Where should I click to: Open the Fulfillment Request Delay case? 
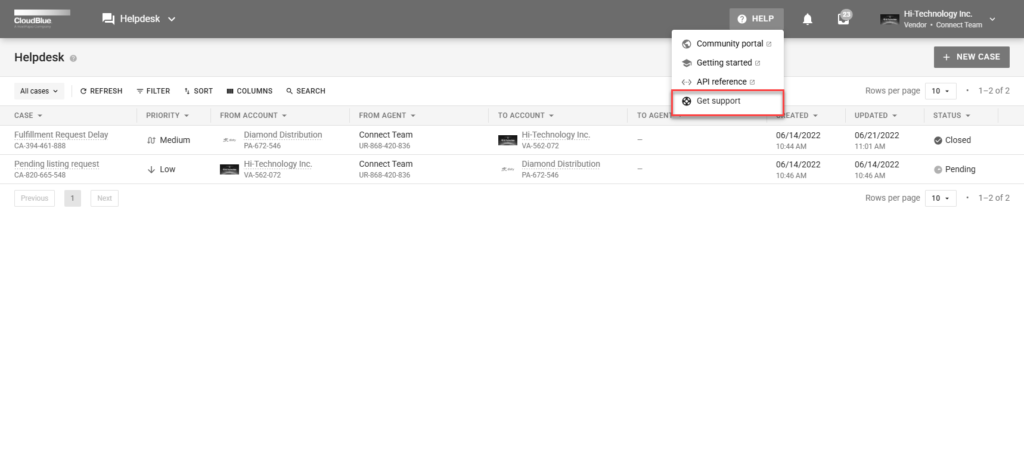point(61,134)
